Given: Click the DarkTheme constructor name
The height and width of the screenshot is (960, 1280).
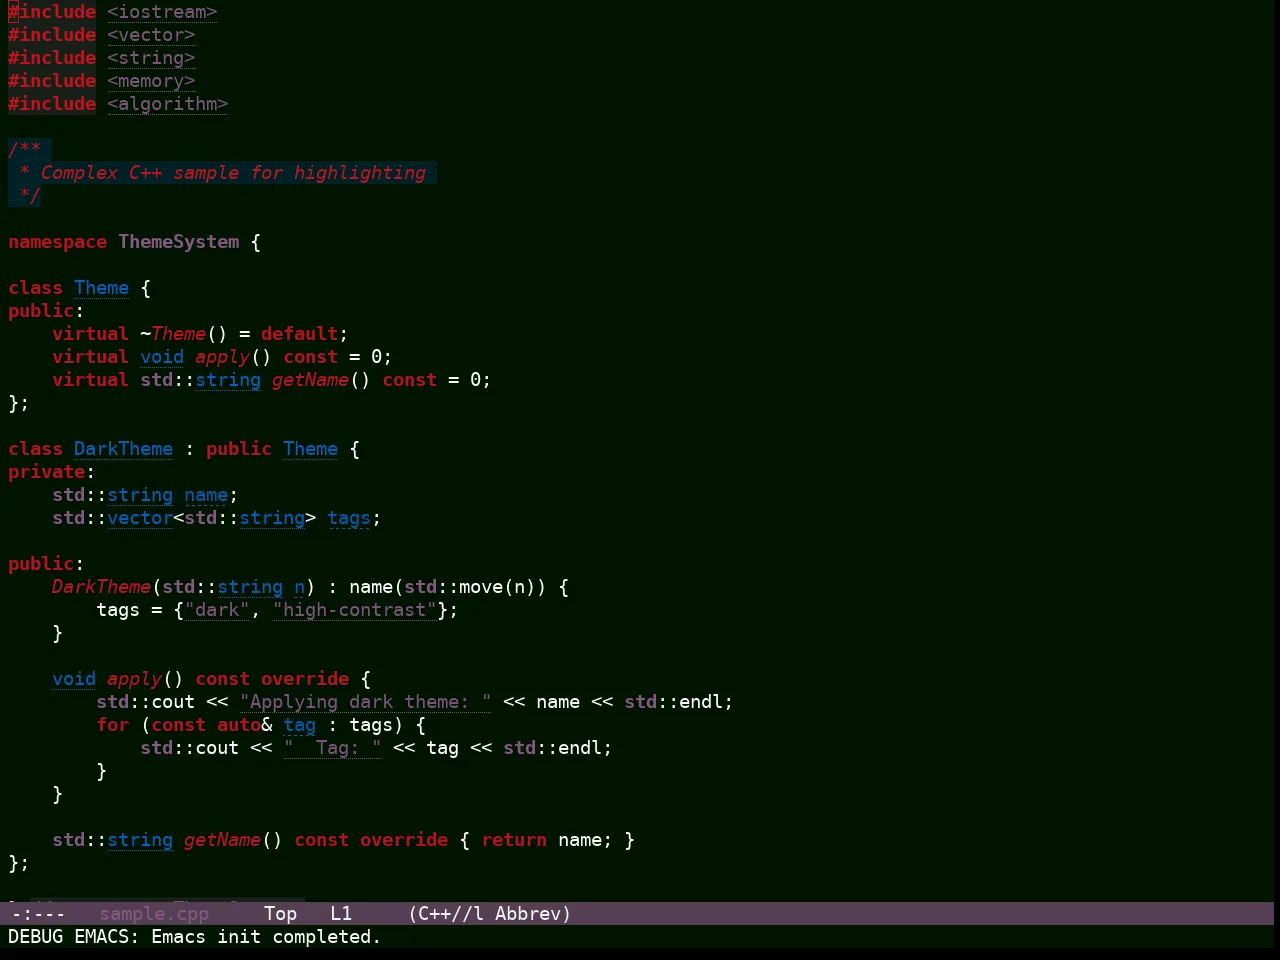Looking at the screenshot, I should tap(101, 587).
